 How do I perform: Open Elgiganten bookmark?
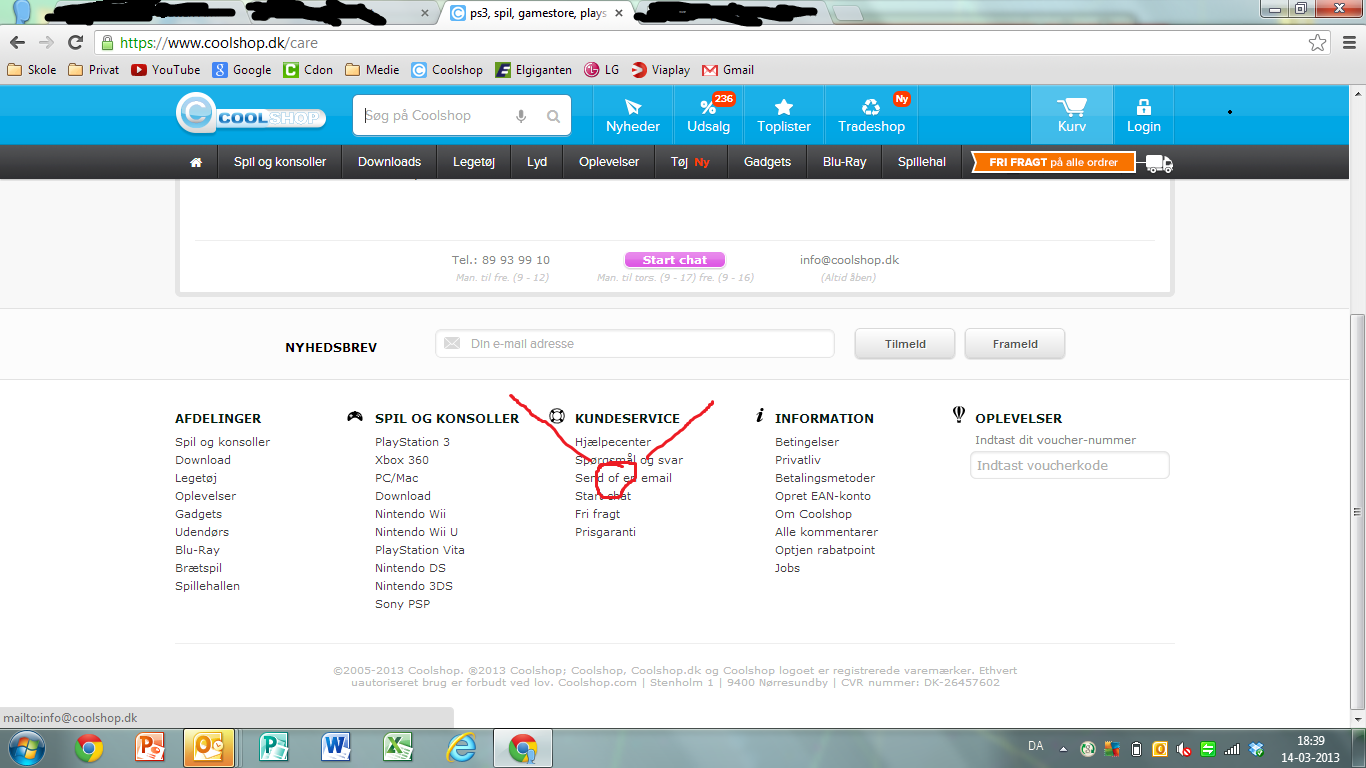coord(534,70)
